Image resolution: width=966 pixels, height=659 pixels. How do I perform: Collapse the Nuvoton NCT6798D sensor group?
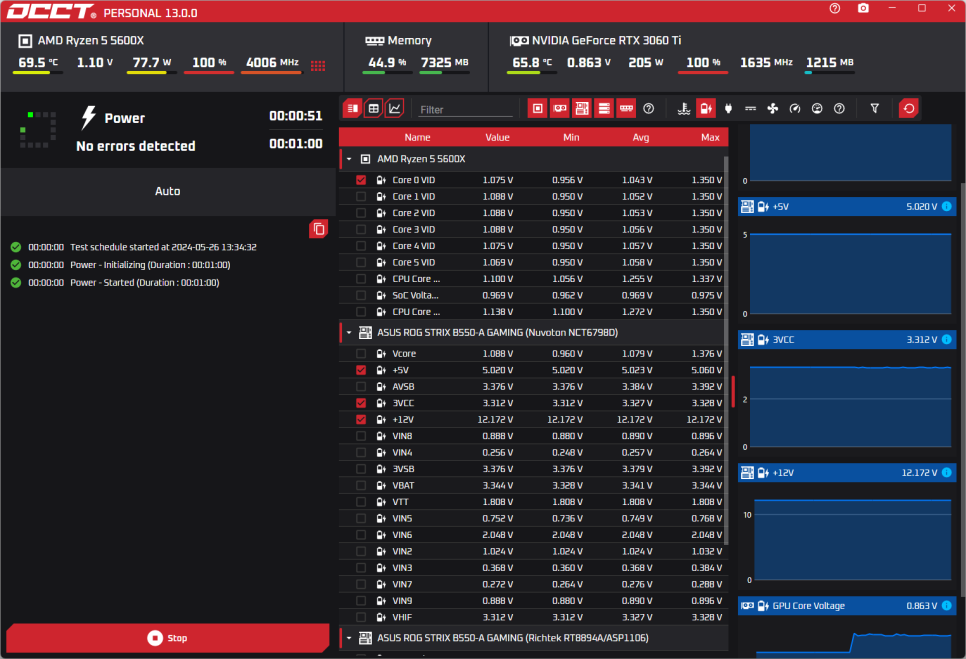point(349,332)
